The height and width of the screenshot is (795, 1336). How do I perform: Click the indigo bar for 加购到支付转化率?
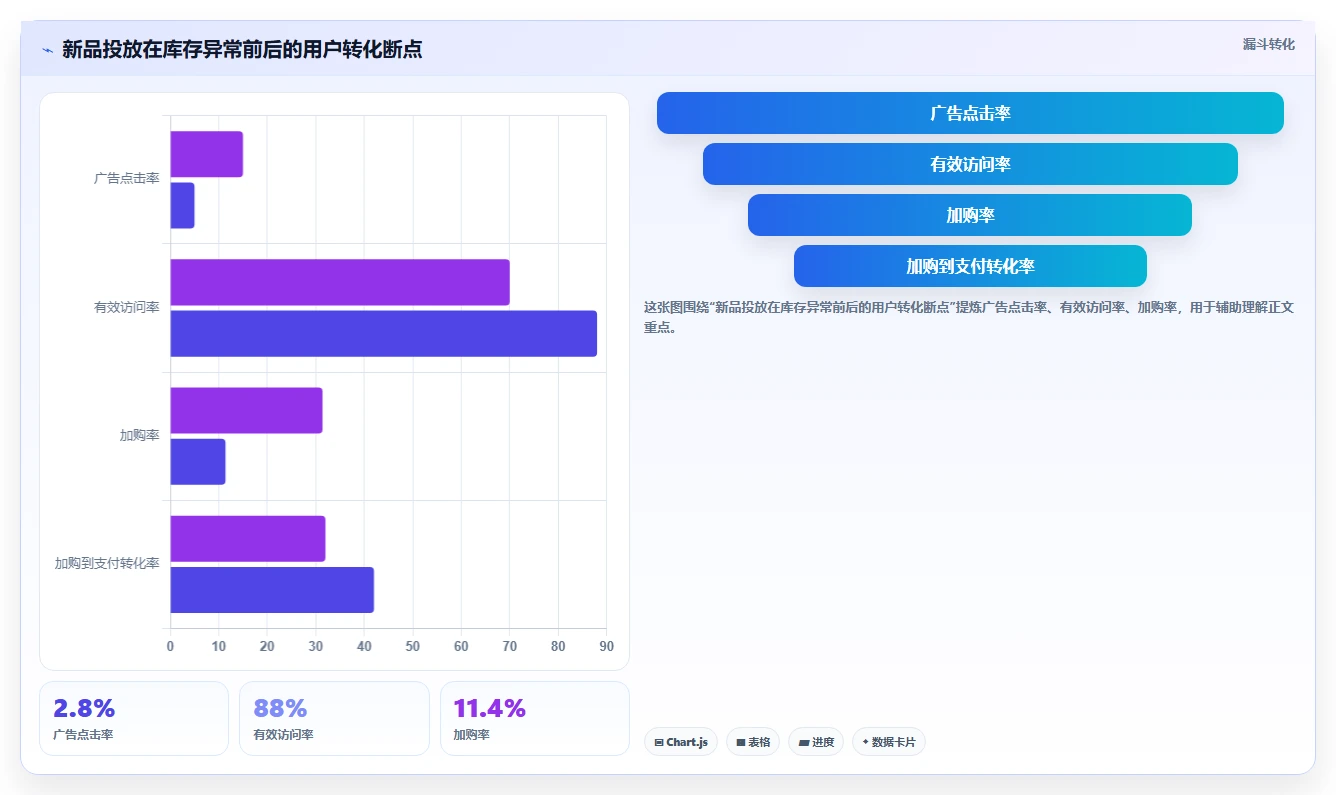click(272, 590)
